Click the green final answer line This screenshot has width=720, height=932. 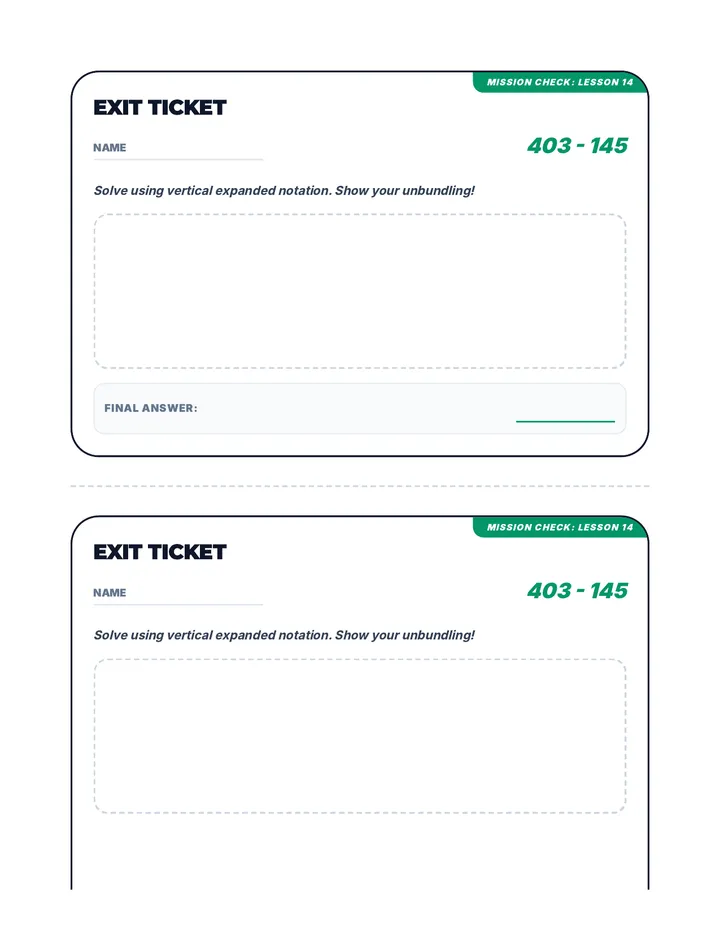(565, 421)
